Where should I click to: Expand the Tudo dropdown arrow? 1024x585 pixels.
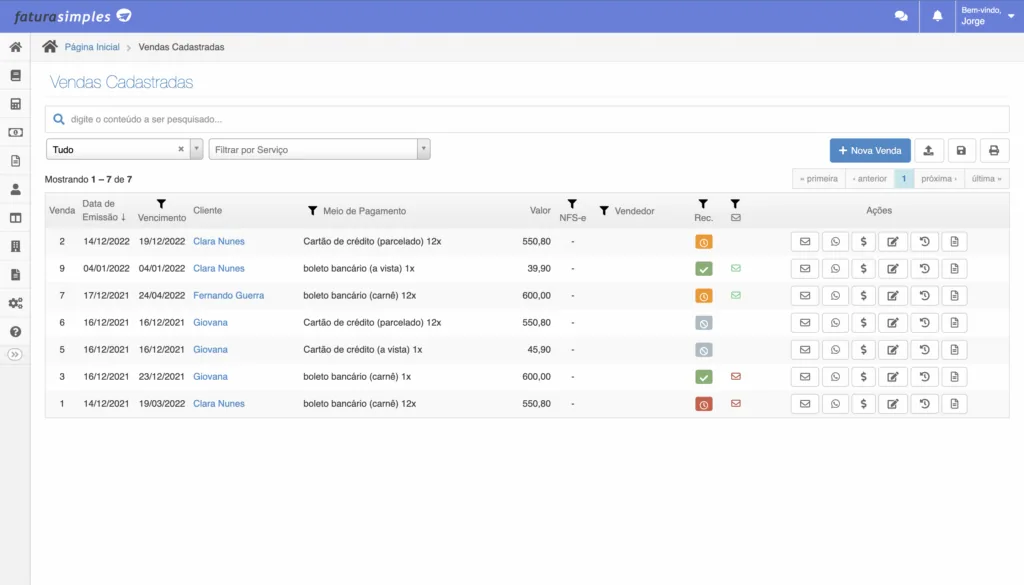pyautogui.click(x=197, y=149)
